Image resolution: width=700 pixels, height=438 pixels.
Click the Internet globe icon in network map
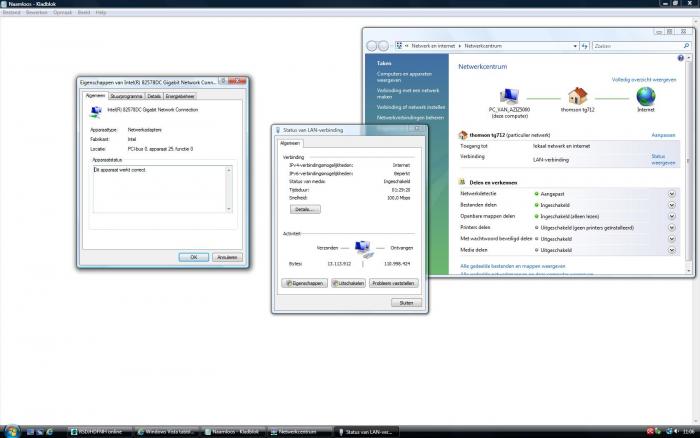click(646, 96)
